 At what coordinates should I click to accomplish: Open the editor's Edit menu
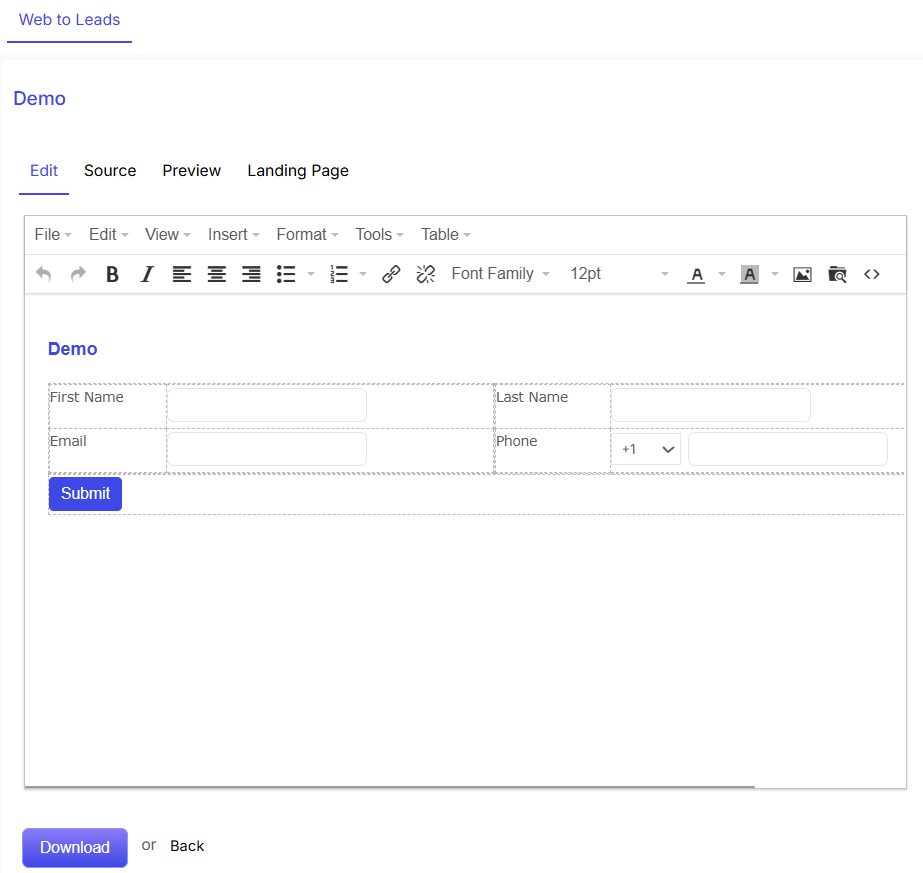pos(108,235)
